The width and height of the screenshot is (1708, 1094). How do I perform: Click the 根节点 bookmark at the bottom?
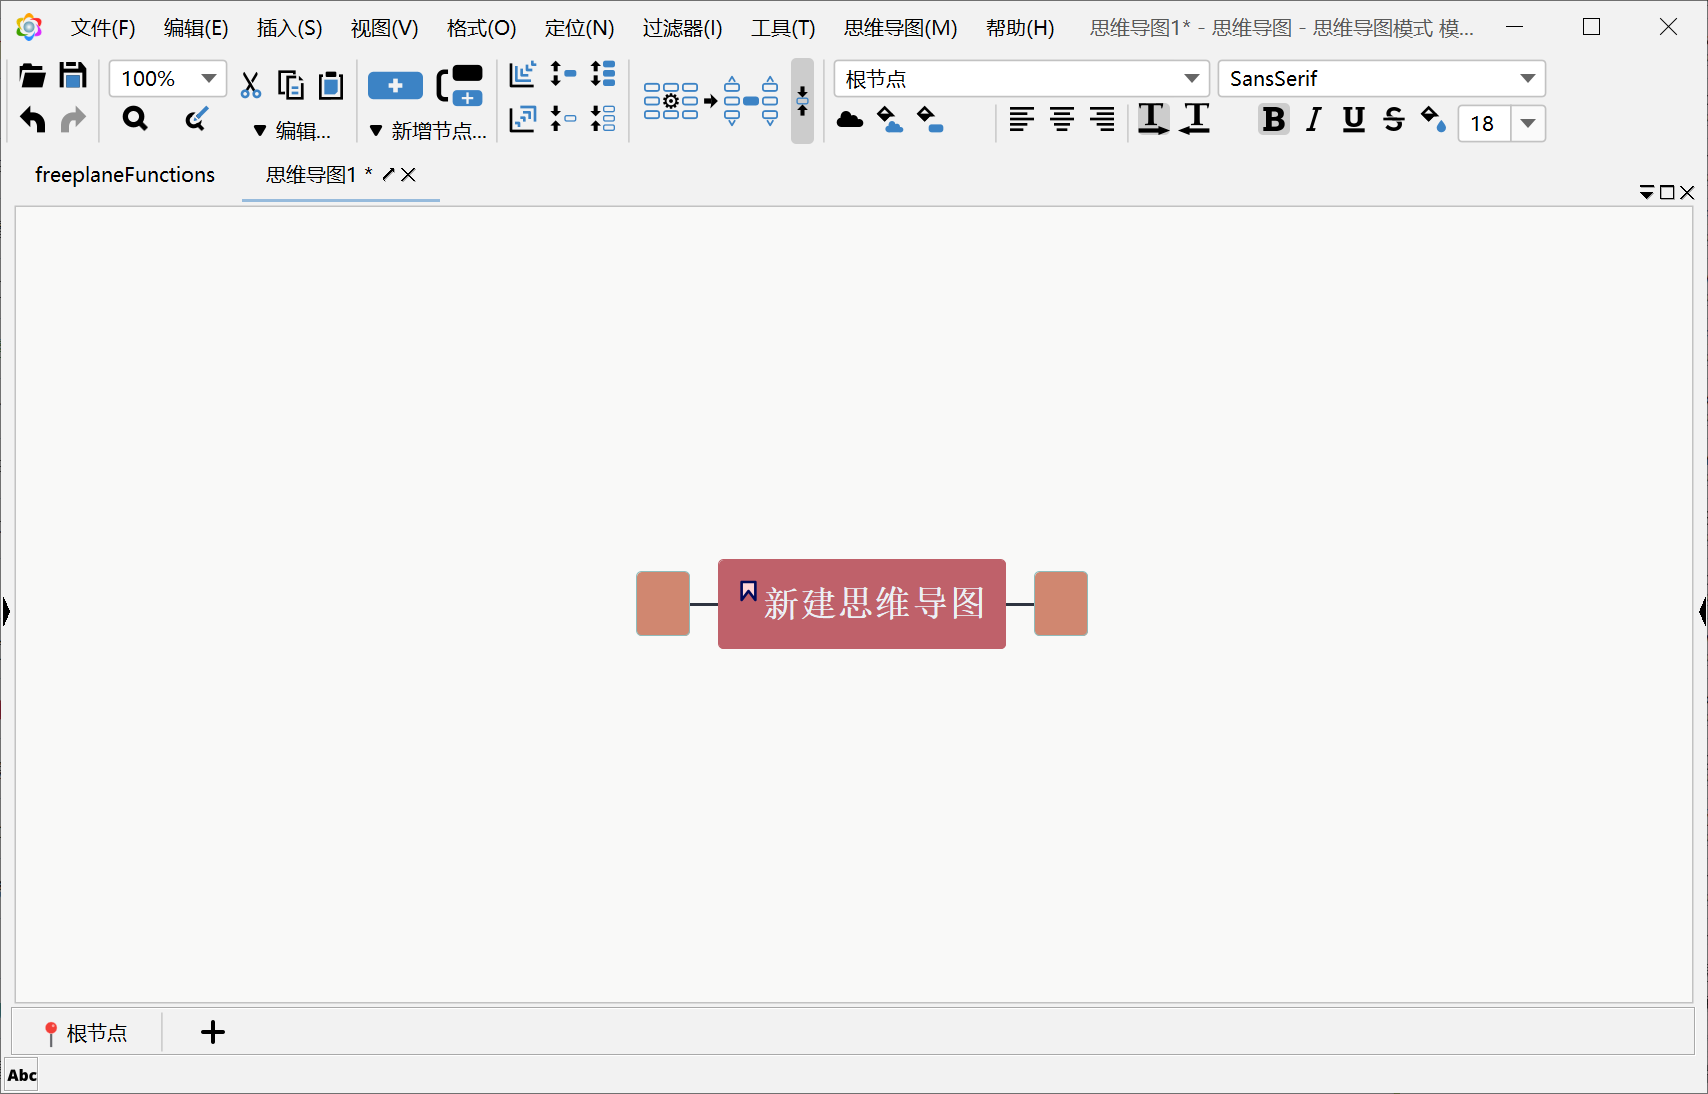86,1033
